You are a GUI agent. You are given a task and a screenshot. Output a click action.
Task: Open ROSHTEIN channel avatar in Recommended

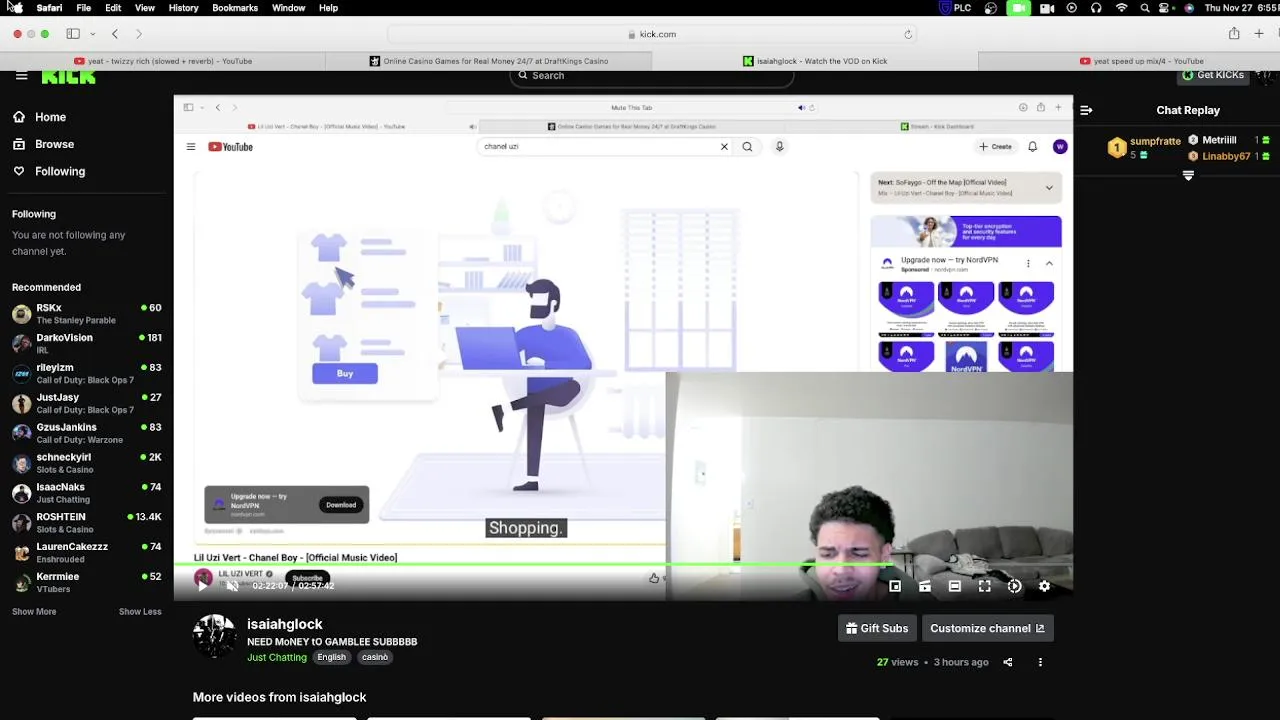point(21,523)
